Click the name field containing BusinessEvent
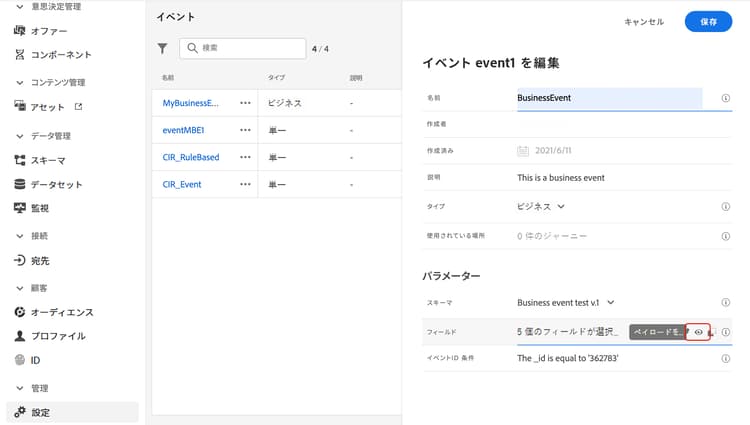 point(609,98)
